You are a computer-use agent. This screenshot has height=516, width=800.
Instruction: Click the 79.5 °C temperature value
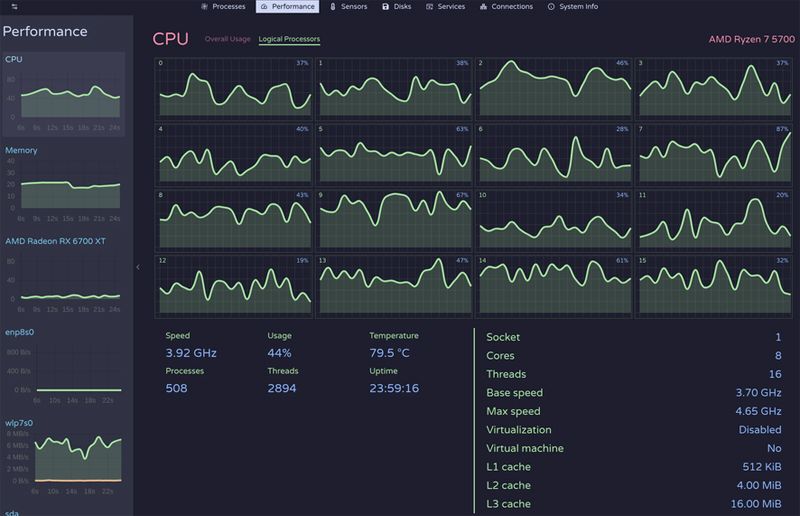[x=389, y=353]
